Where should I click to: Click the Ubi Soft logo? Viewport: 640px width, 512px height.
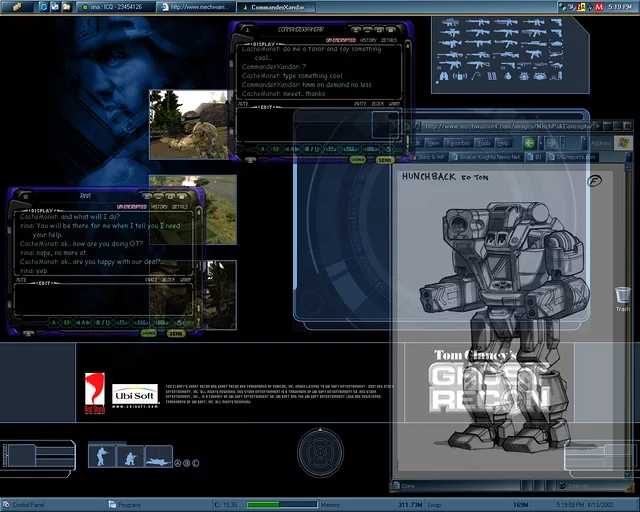(x=134, y=394)
